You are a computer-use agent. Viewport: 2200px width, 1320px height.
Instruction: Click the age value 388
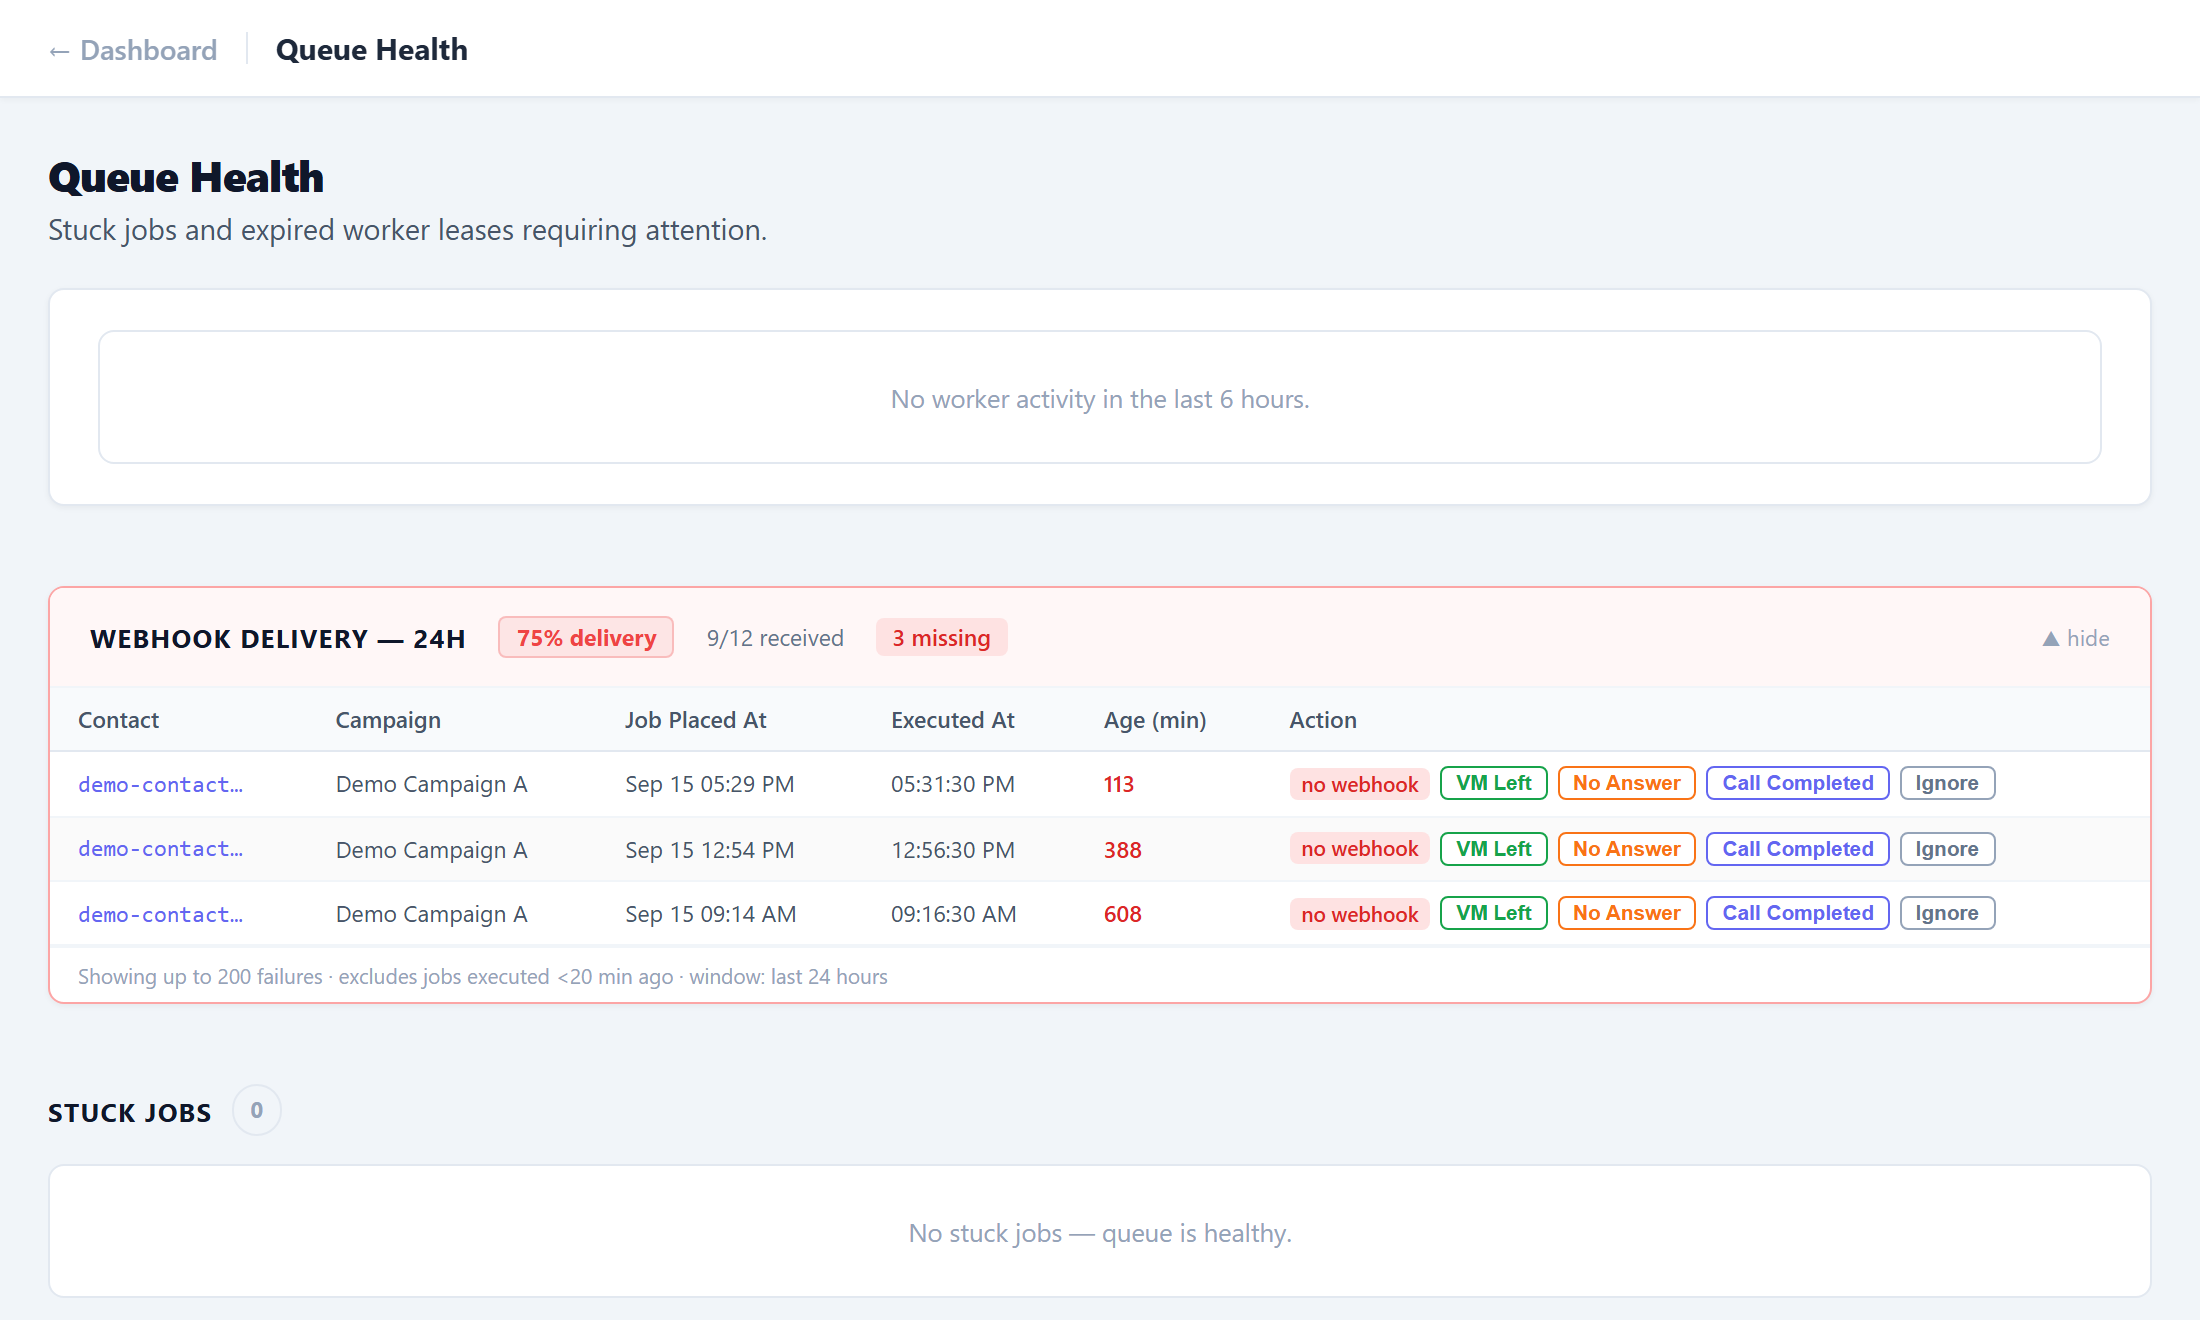coord(1122,850)
